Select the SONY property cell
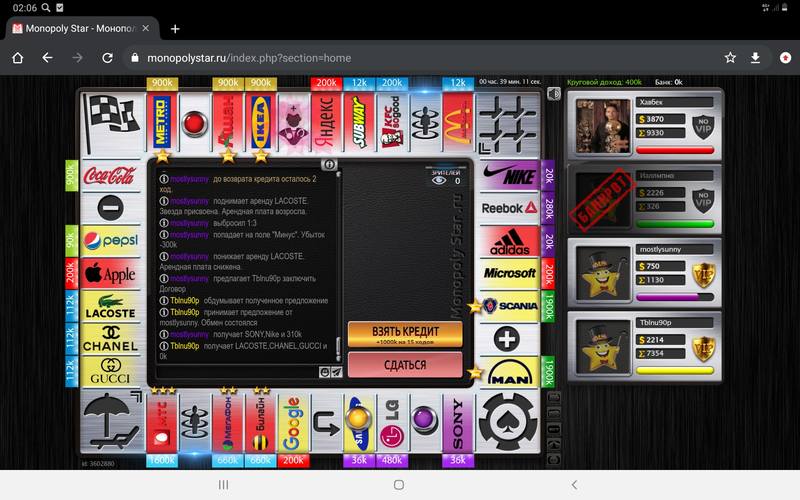800x500 pixels. [458, 422]
